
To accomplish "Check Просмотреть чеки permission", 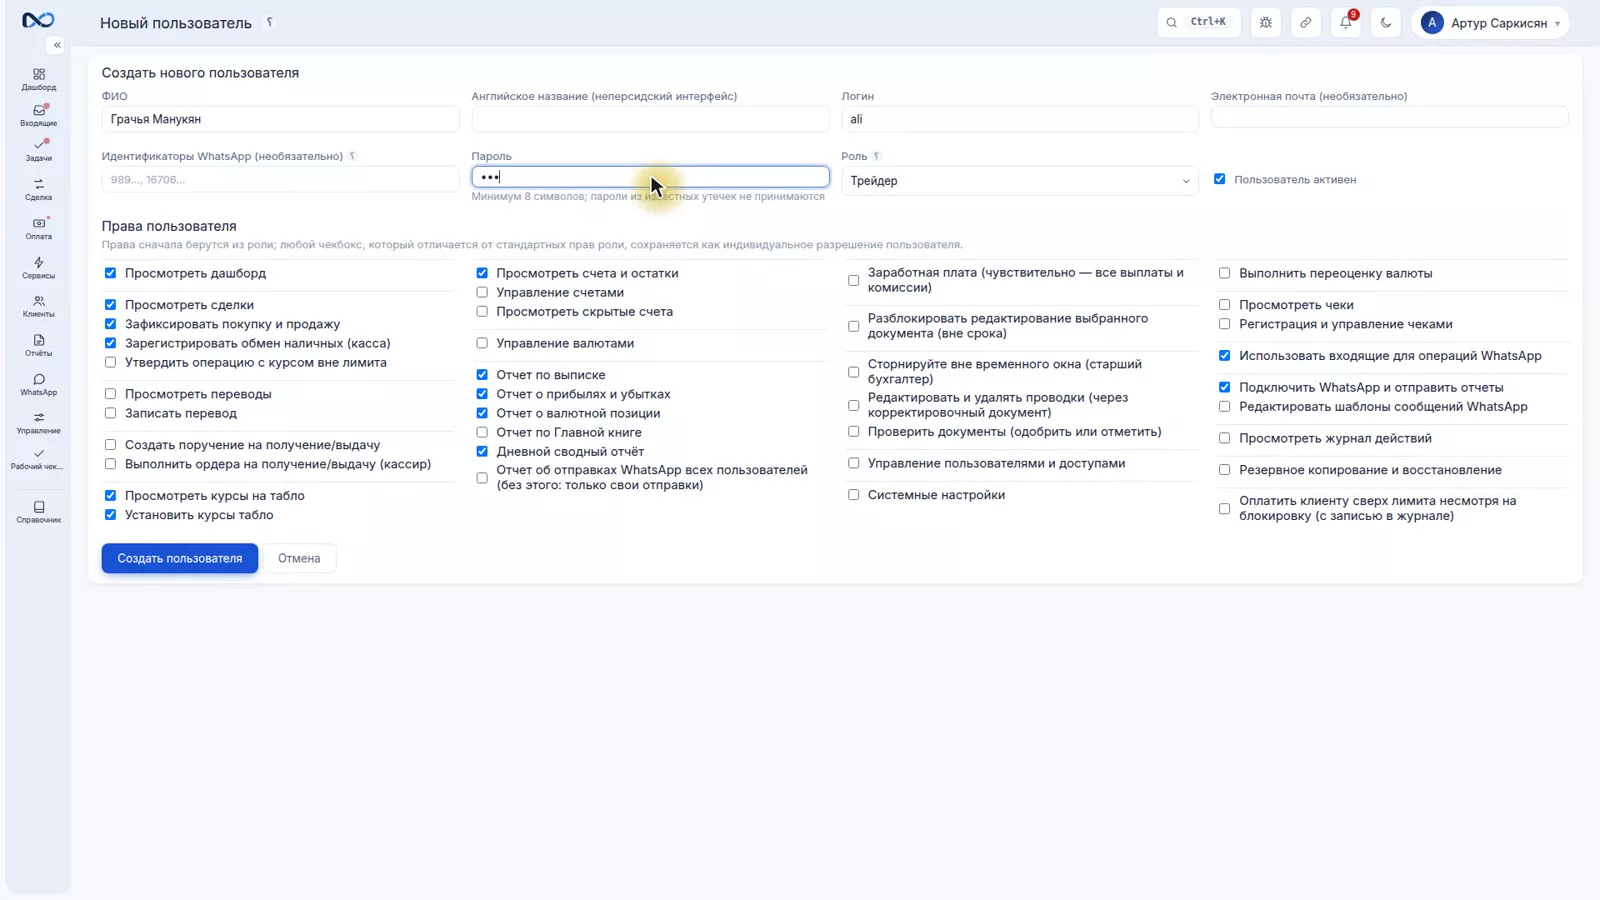I will click(x=1224, y=305).
